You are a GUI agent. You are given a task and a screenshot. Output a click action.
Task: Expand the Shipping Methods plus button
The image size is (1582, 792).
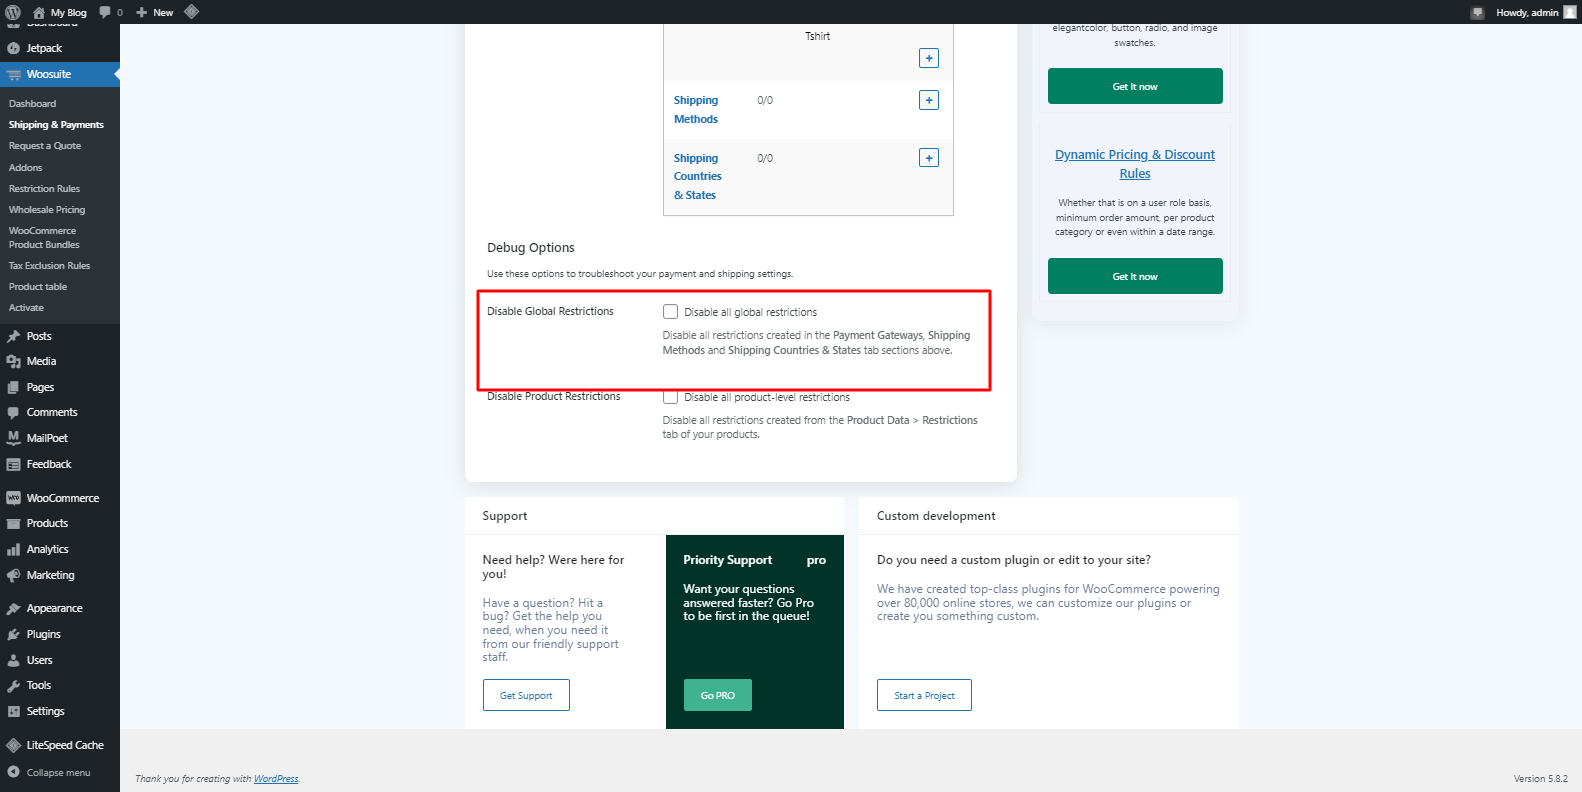pos(929,100)
